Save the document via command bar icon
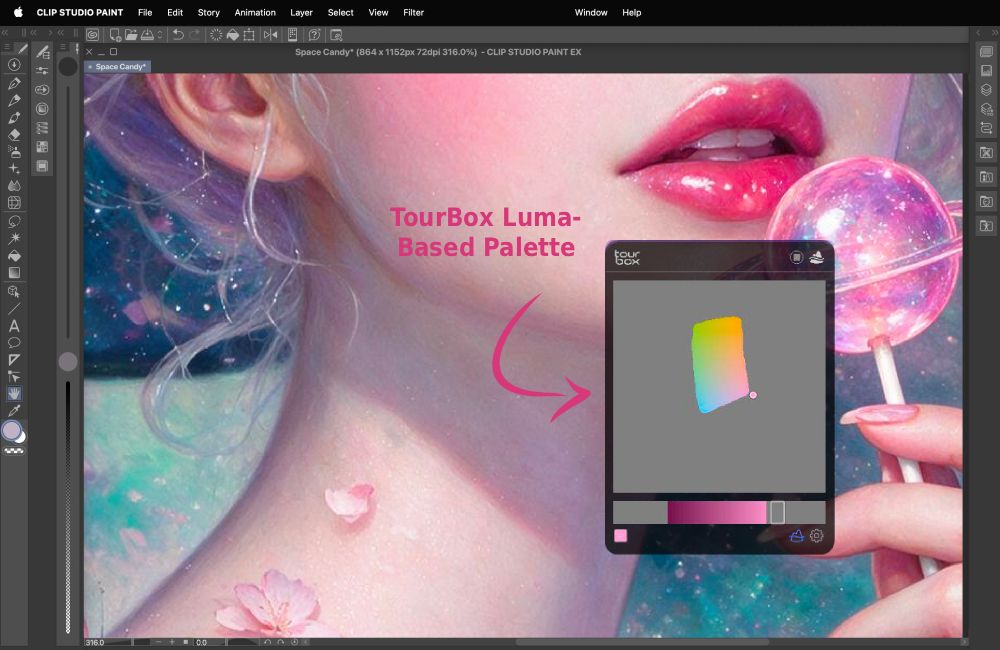Image resolution: width=1000 pixels, height=650 pixels. [147, 34]
